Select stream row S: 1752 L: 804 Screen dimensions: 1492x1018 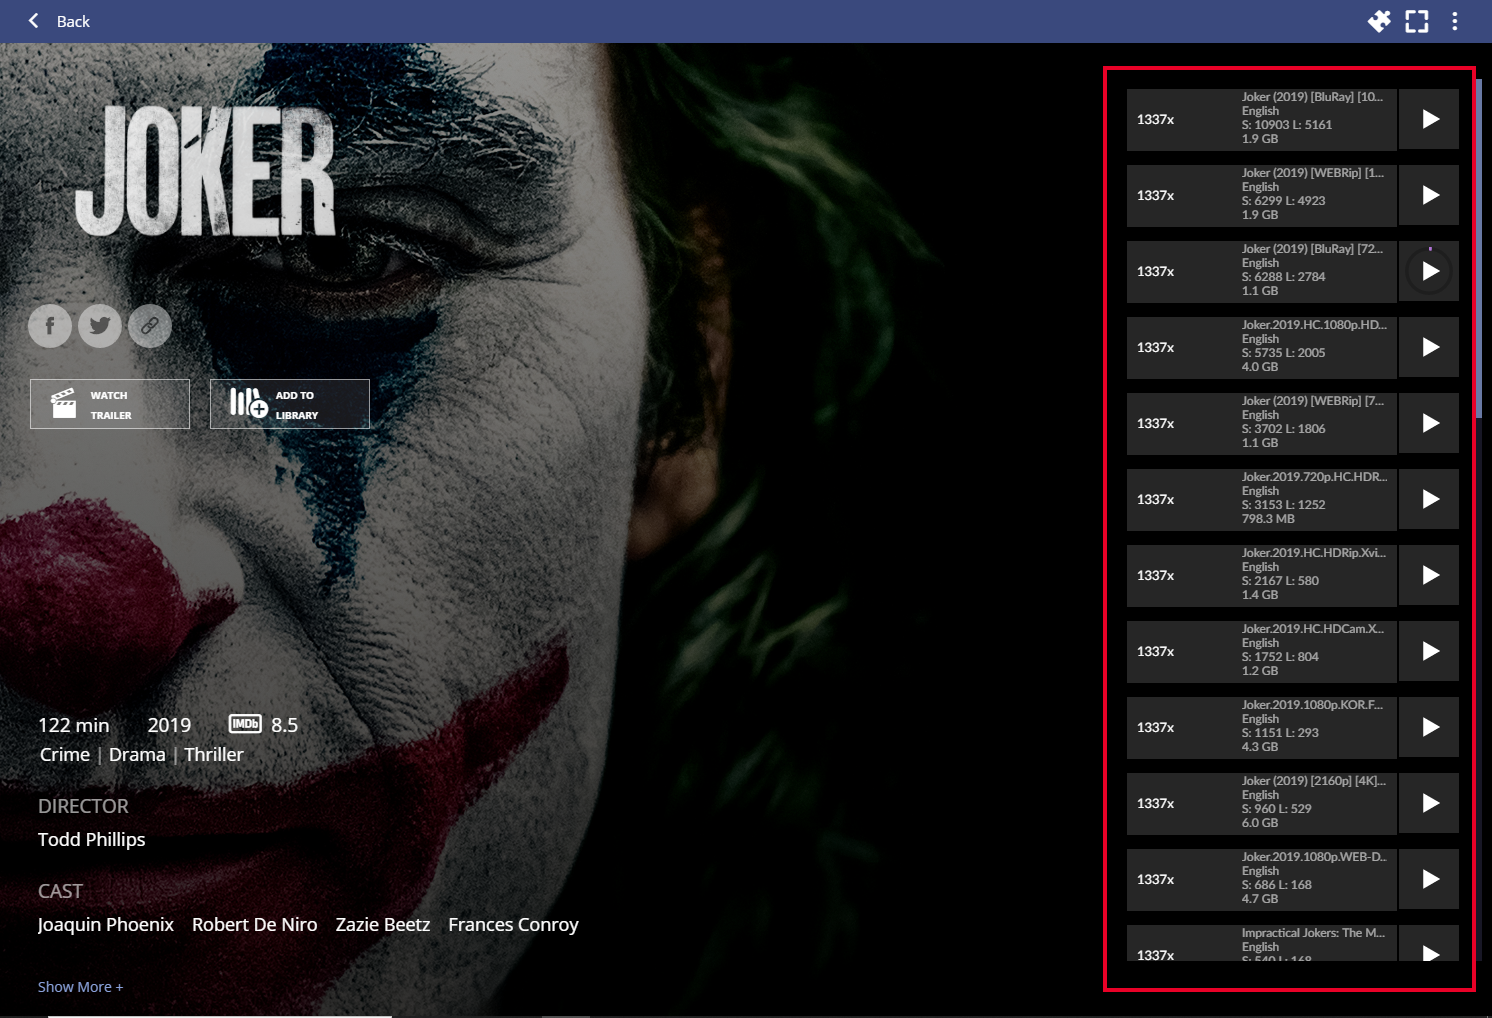click(1262, 651)
